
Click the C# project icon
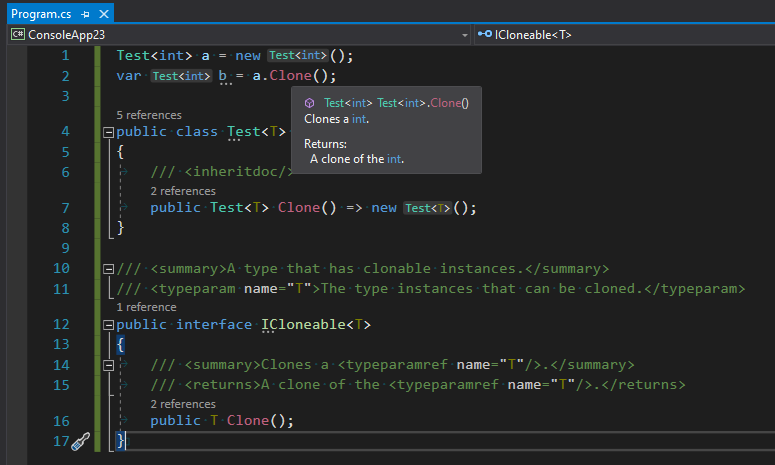[x=18, y=34]
